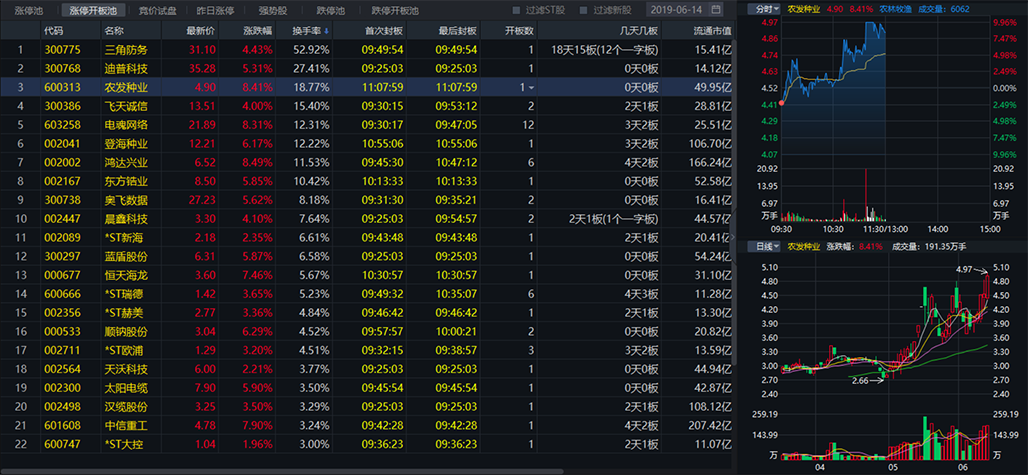Select the 奥飞数据 stock row
Viewport: 1028px width, 475px height.
366,200
